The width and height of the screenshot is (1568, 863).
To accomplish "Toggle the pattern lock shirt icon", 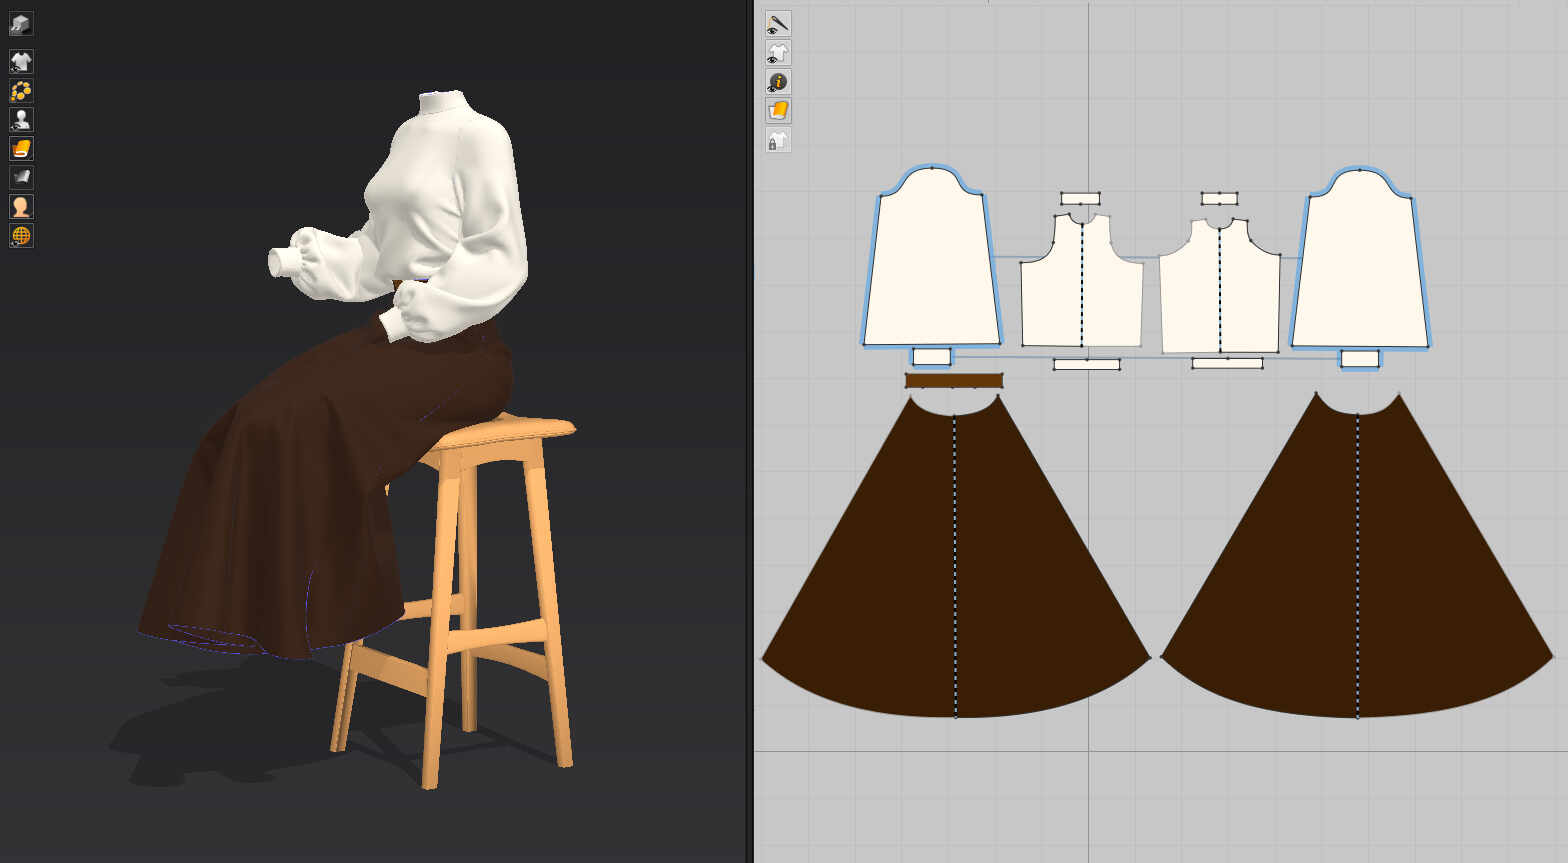I will (778, 140).
